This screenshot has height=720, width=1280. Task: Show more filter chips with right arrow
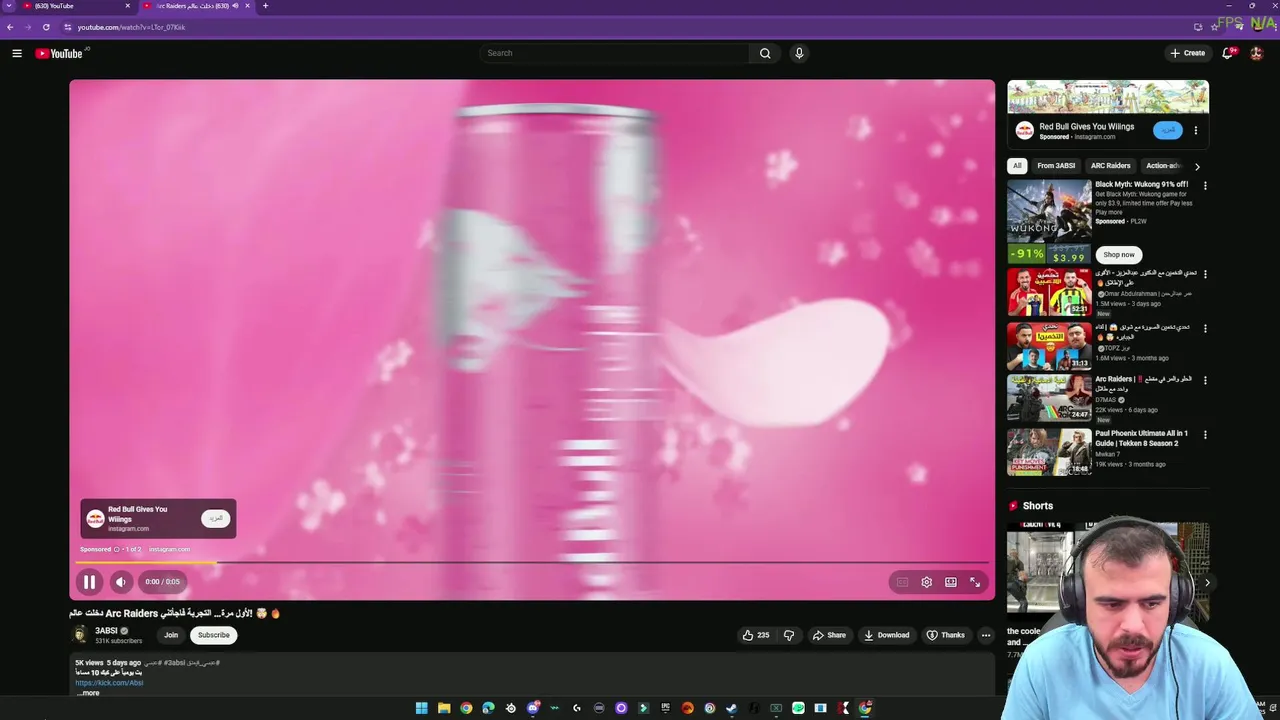point(1197,166)
